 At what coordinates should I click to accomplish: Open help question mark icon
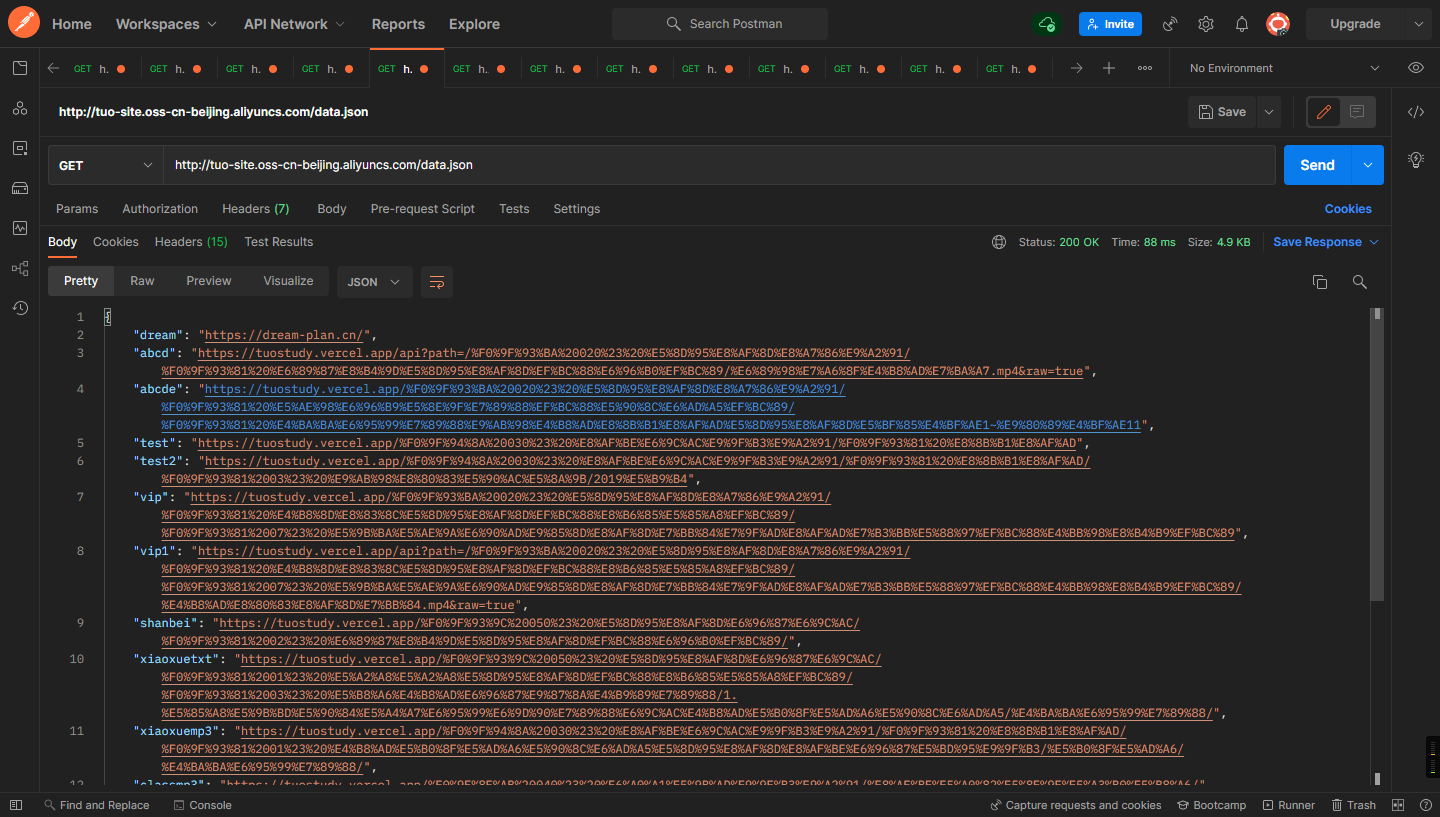pyautogui.click(x=1426, y=805)
